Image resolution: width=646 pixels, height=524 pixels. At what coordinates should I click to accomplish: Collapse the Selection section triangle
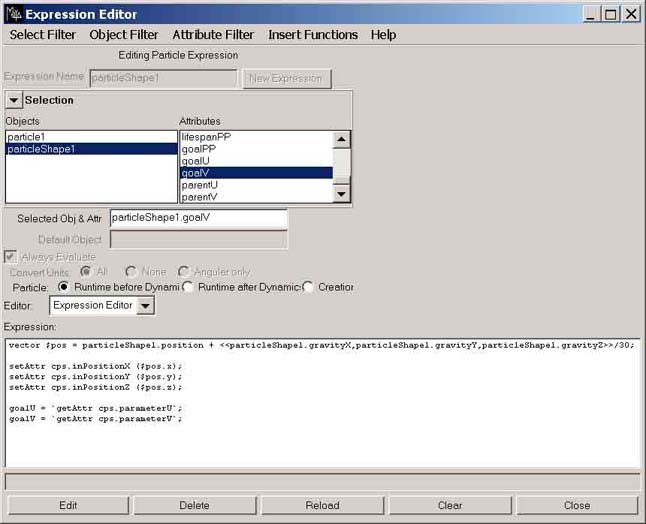point(14,100)
